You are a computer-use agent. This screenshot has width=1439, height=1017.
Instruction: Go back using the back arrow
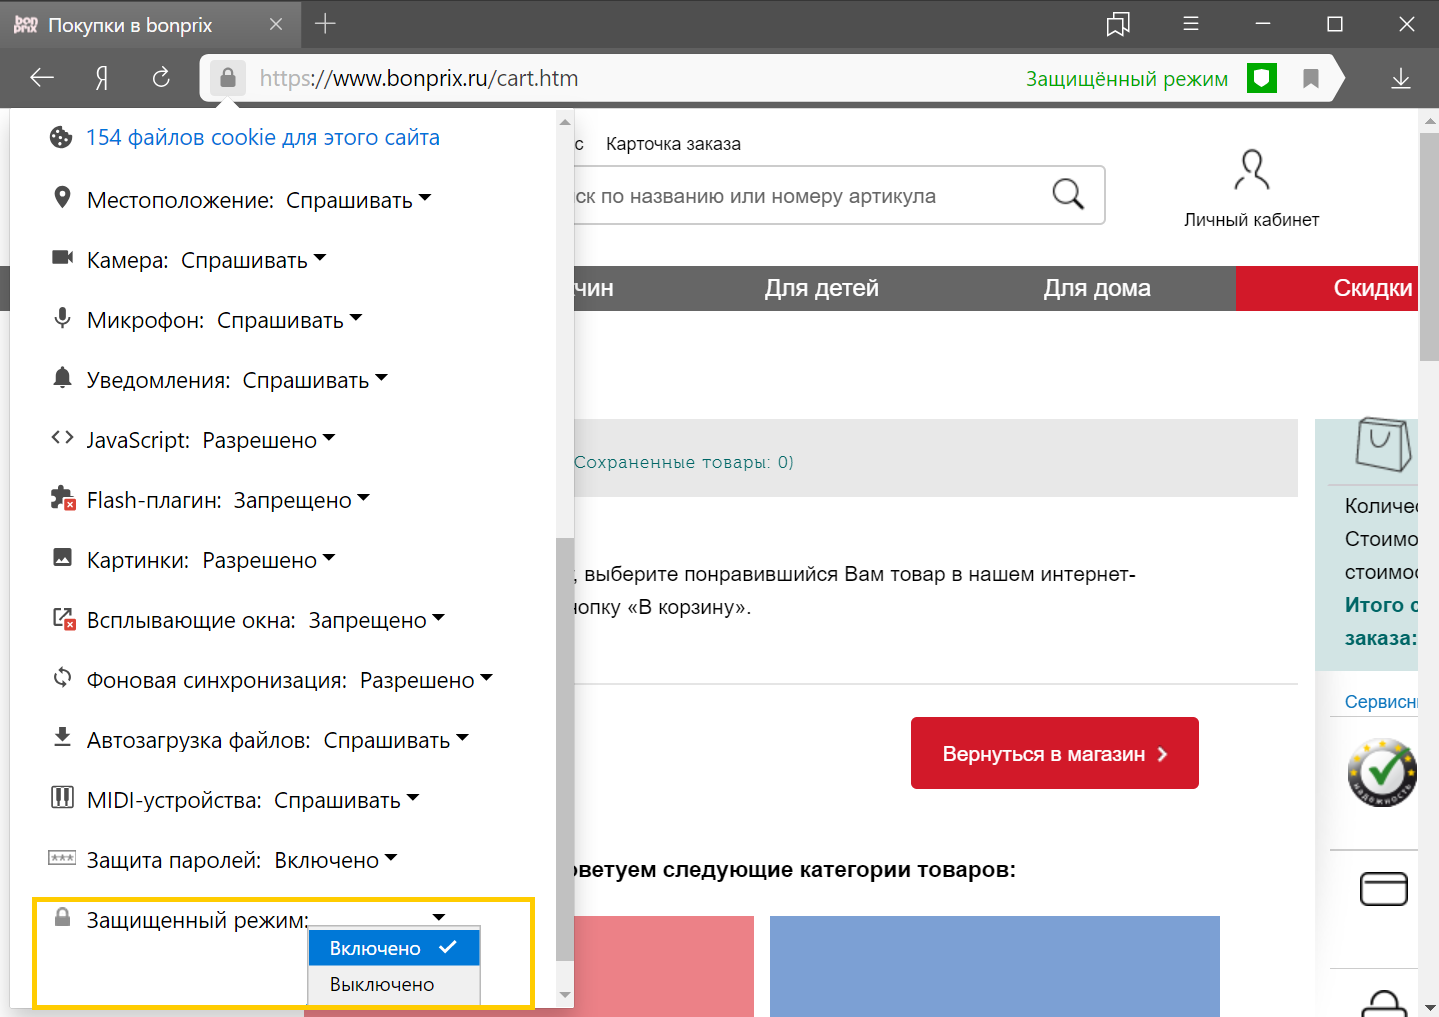(x=42, y=78)
